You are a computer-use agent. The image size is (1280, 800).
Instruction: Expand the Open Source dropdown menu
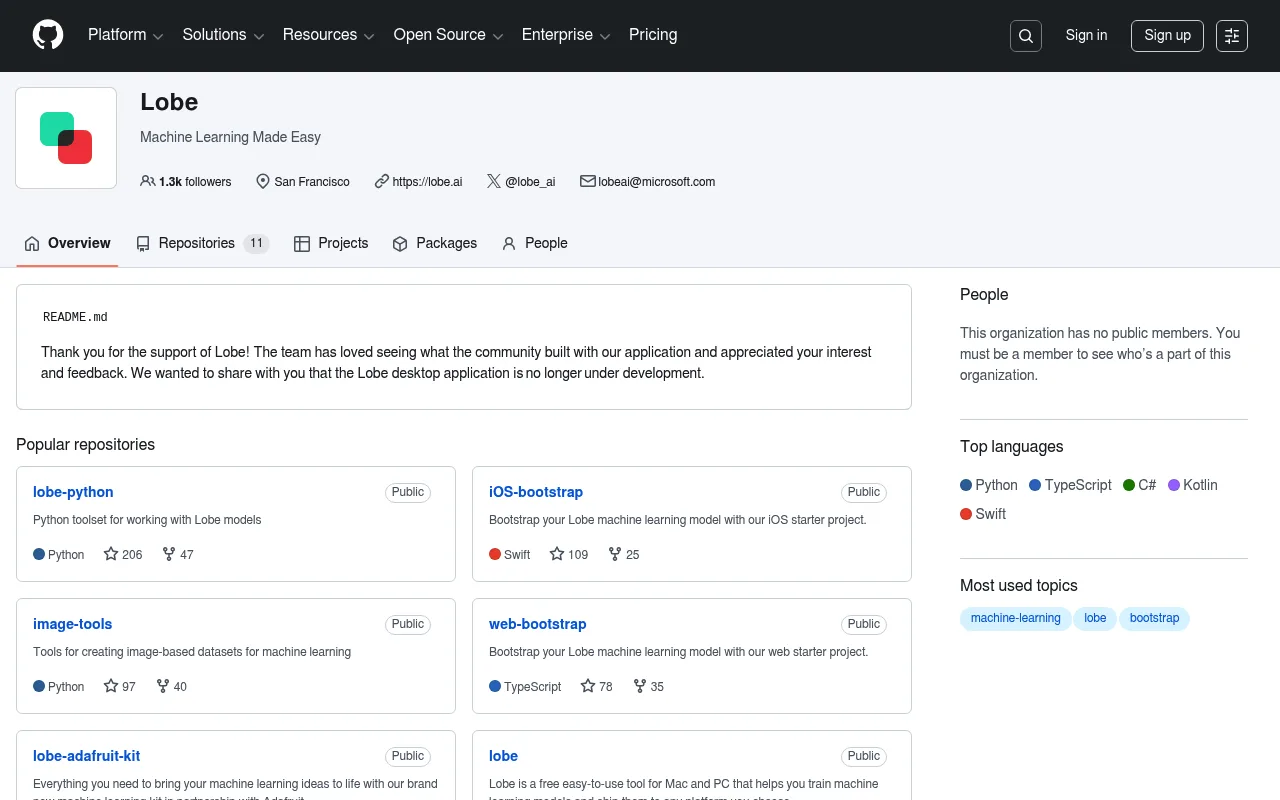(x=448, y=35)
